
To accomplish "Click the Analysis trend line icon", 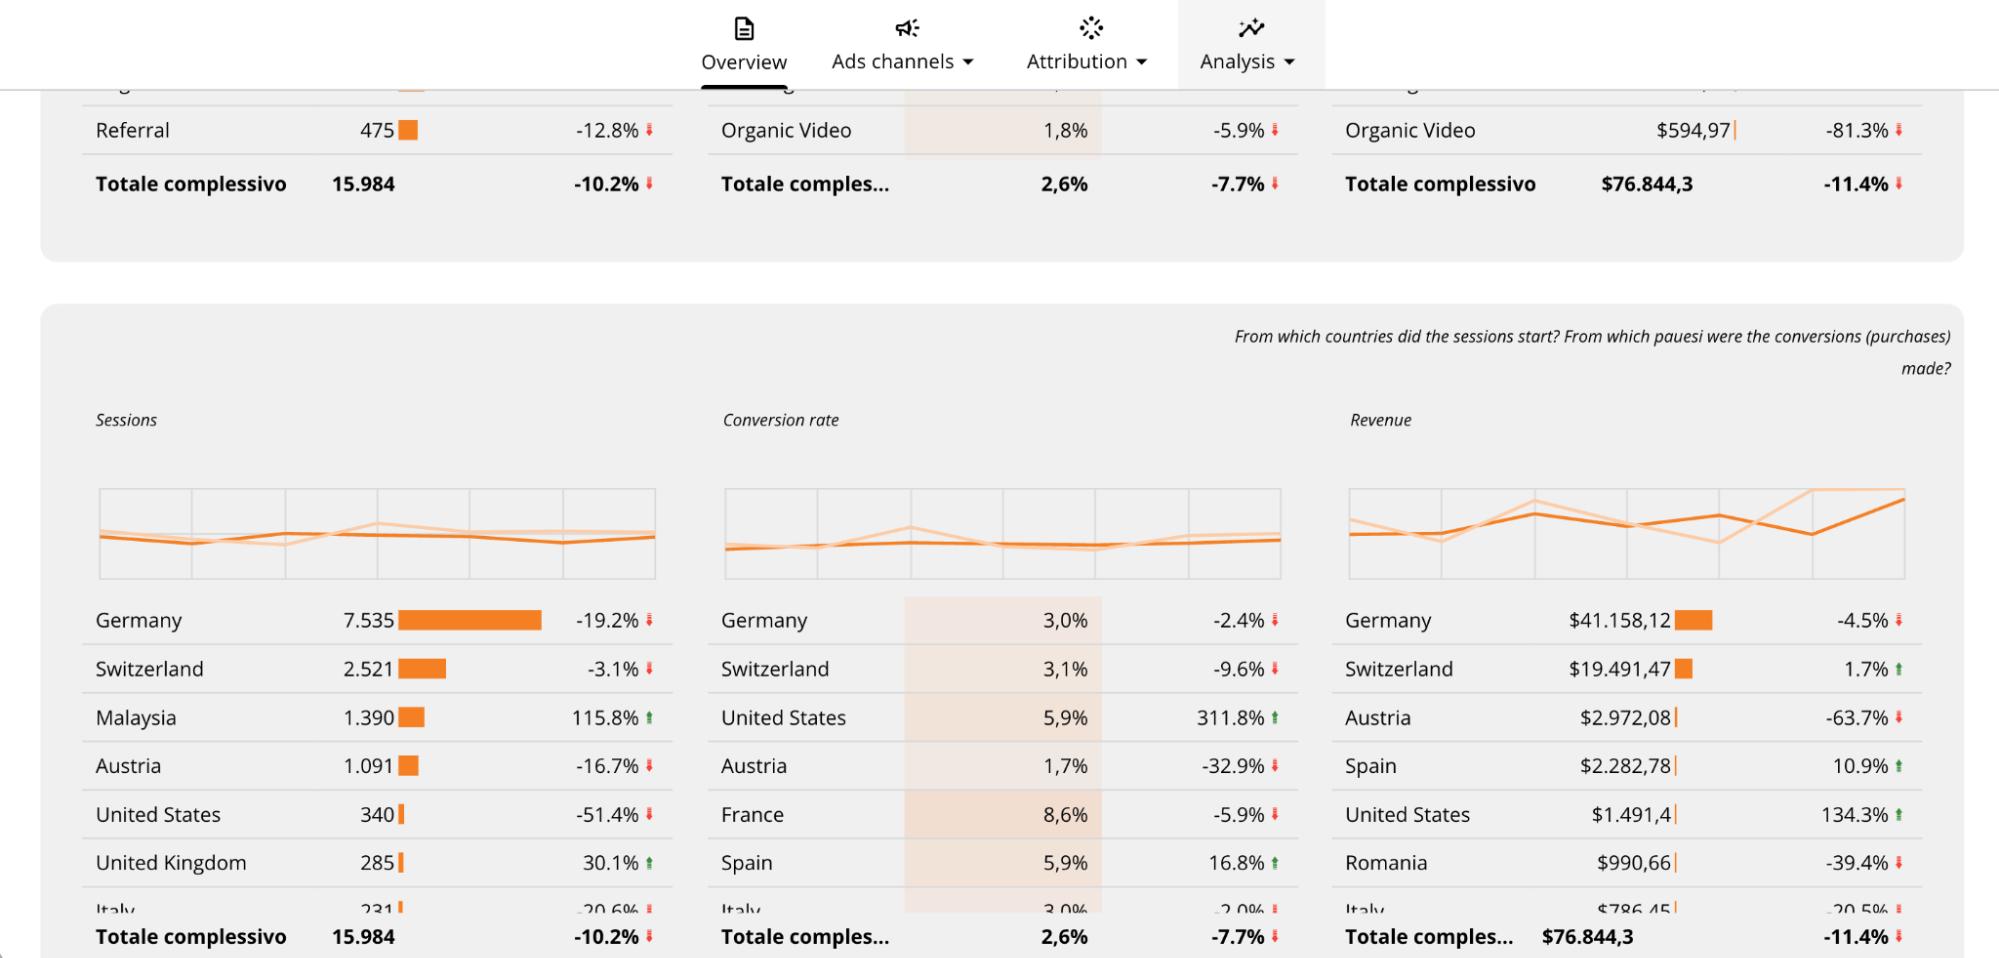I will coord(1250,28).
